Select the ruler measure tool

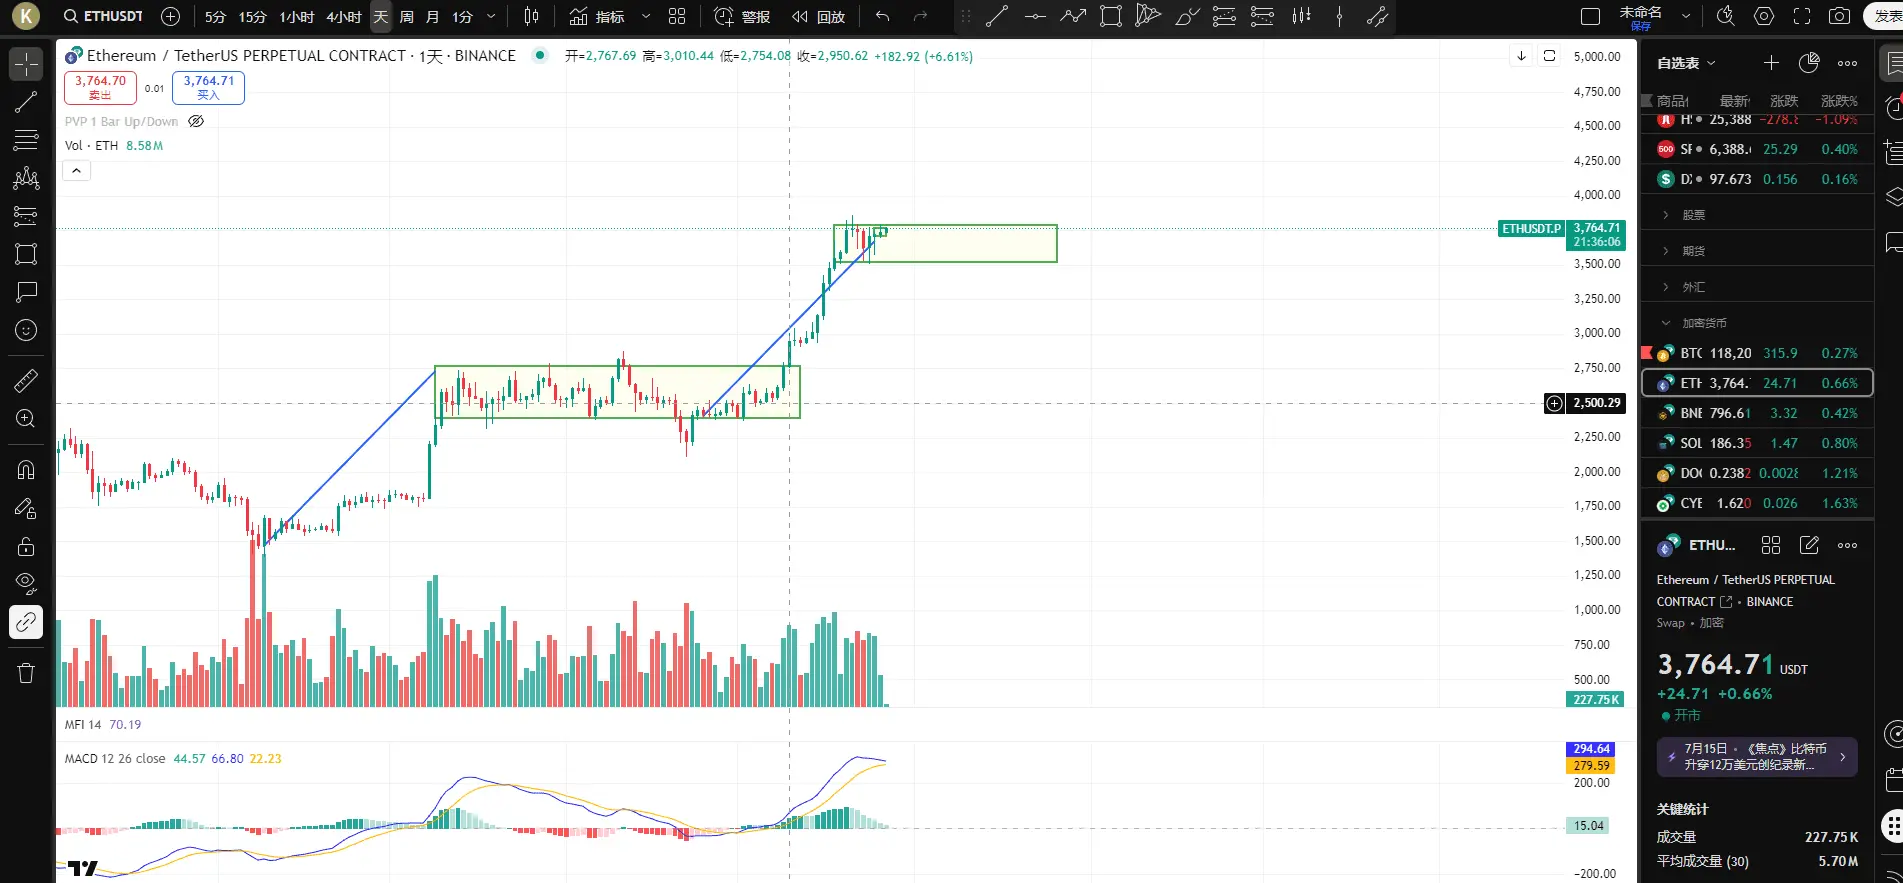point(26,380)
